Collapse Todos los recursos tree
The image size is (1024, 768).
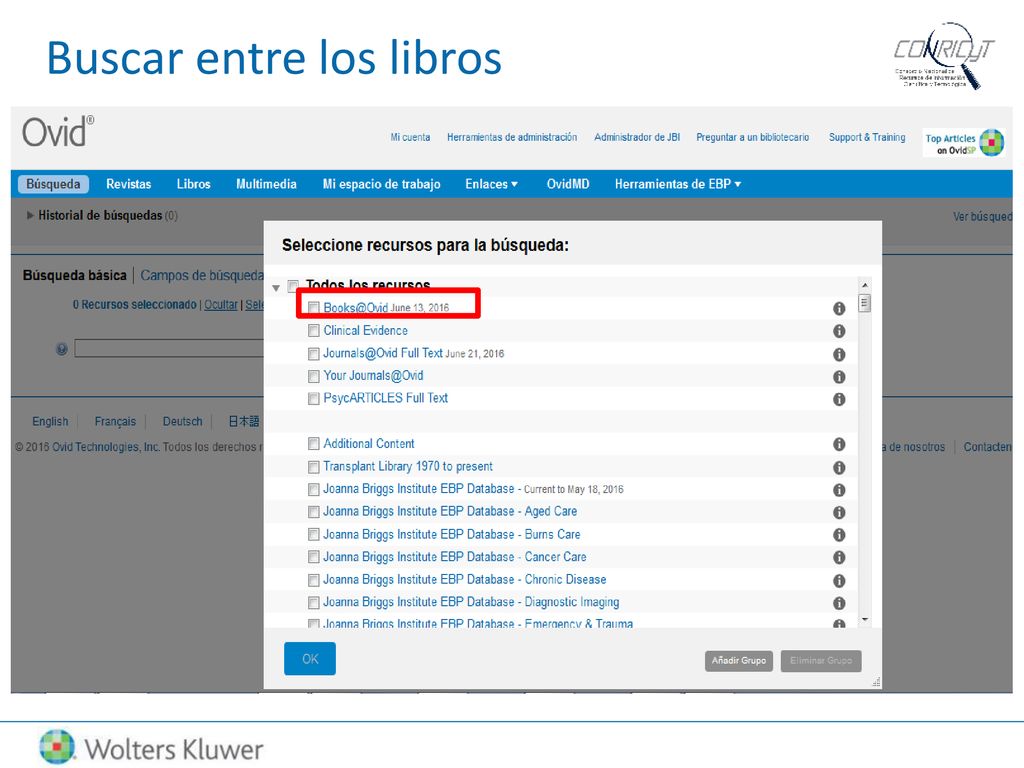click(x=276, y=287)
